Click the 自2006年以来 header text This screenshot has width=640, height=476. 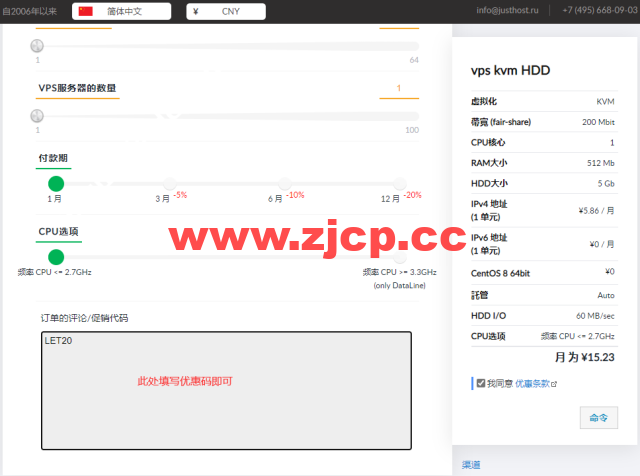[29, 11]
